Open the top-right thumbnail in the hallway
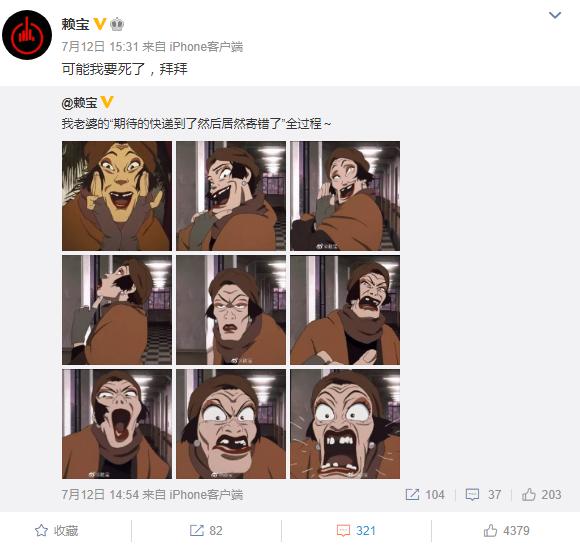The image size is (580, 546). pyautogui.click(x=345, y=196)
